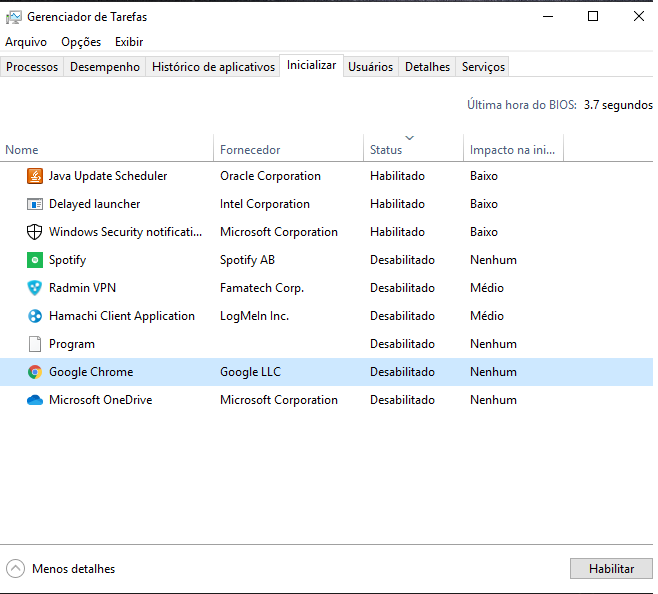The image size is (658, 594).
Task: Click Nenhum impact in Google Chrome row
Action: (x=494, y=372)
